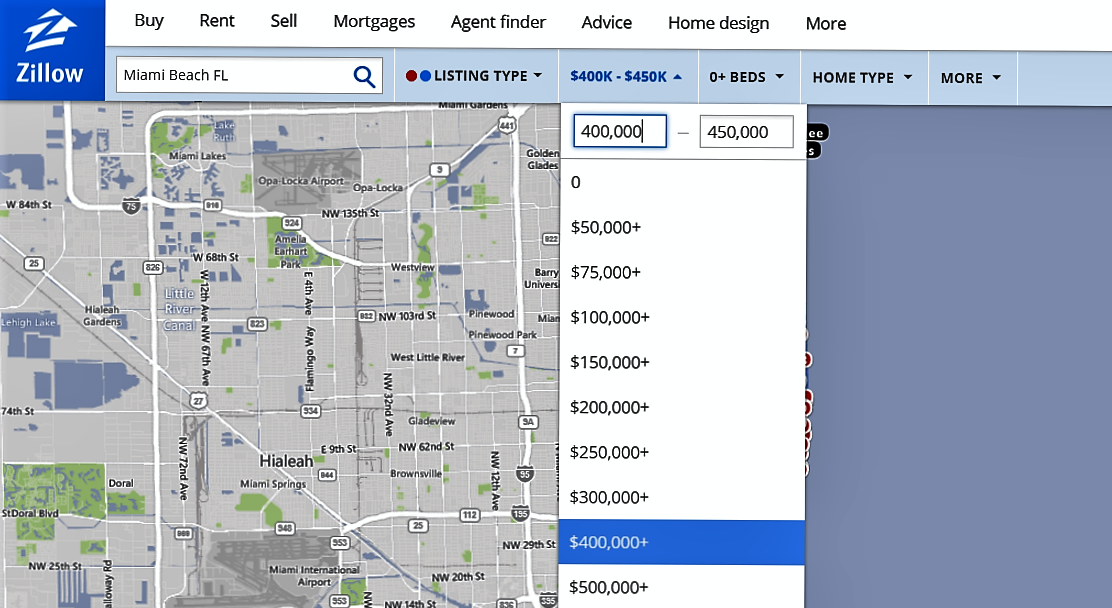
Task: Click the search magnifier icon
Action: (364, 76)
